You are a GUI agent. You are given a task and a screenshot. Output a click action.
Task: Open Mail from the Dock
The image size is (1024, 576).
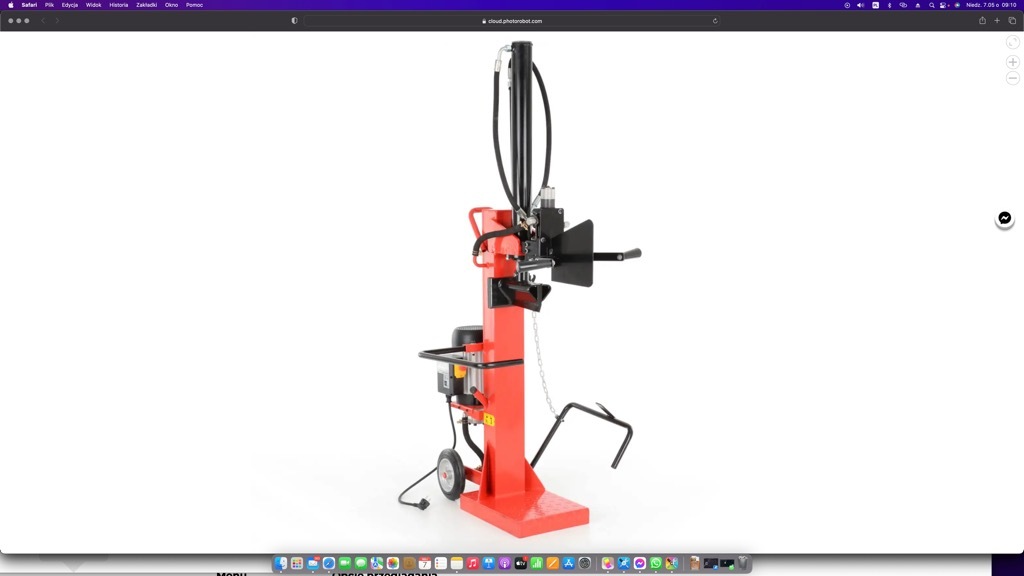(313, 564)
